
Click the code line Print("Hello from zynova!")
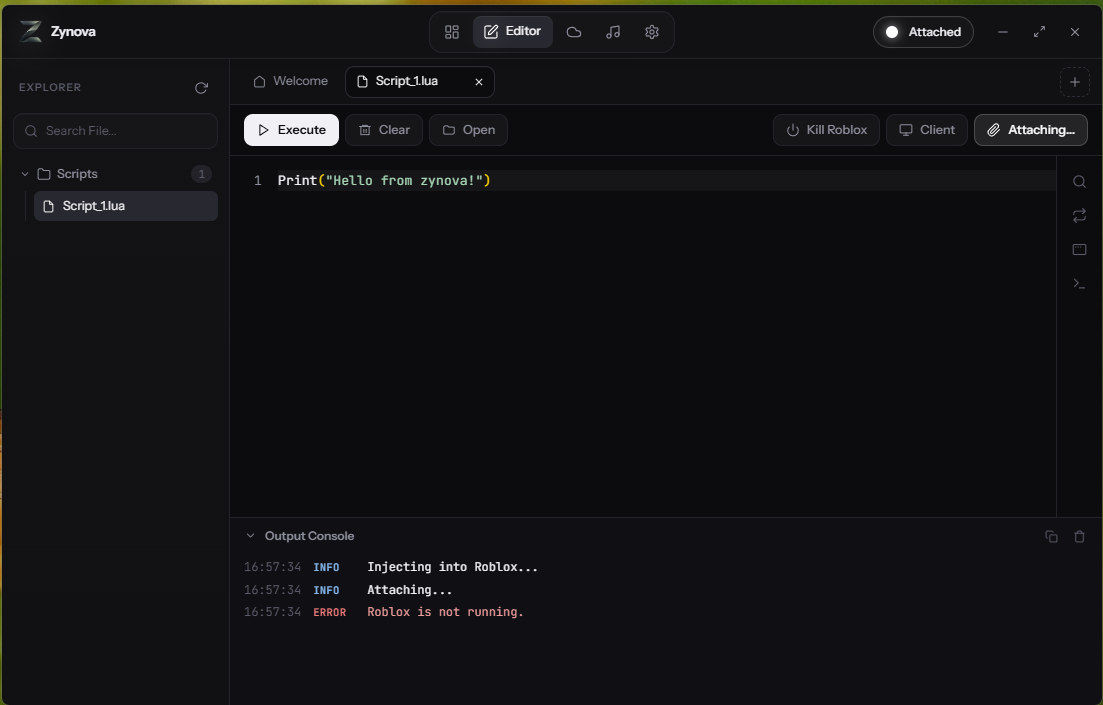pos(384,181)
